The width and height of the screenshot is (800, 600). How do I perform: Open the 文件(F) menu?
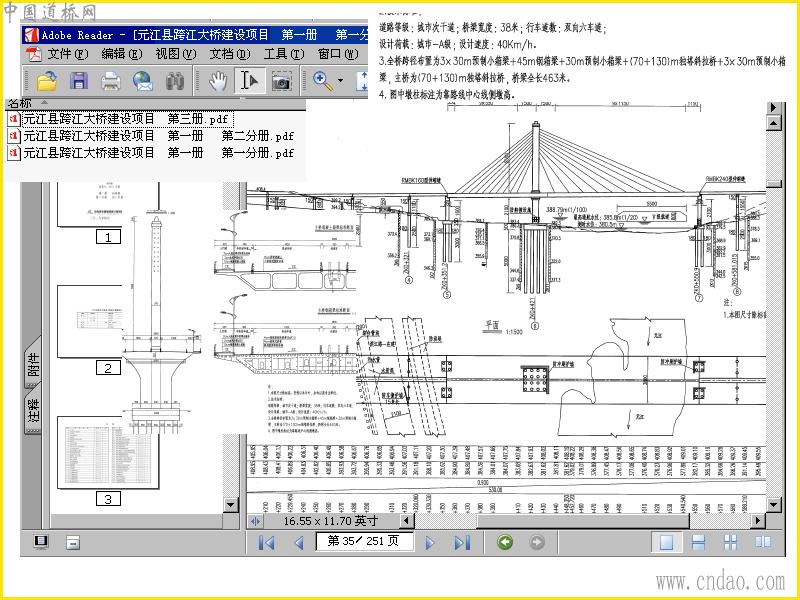pos(67,53)
